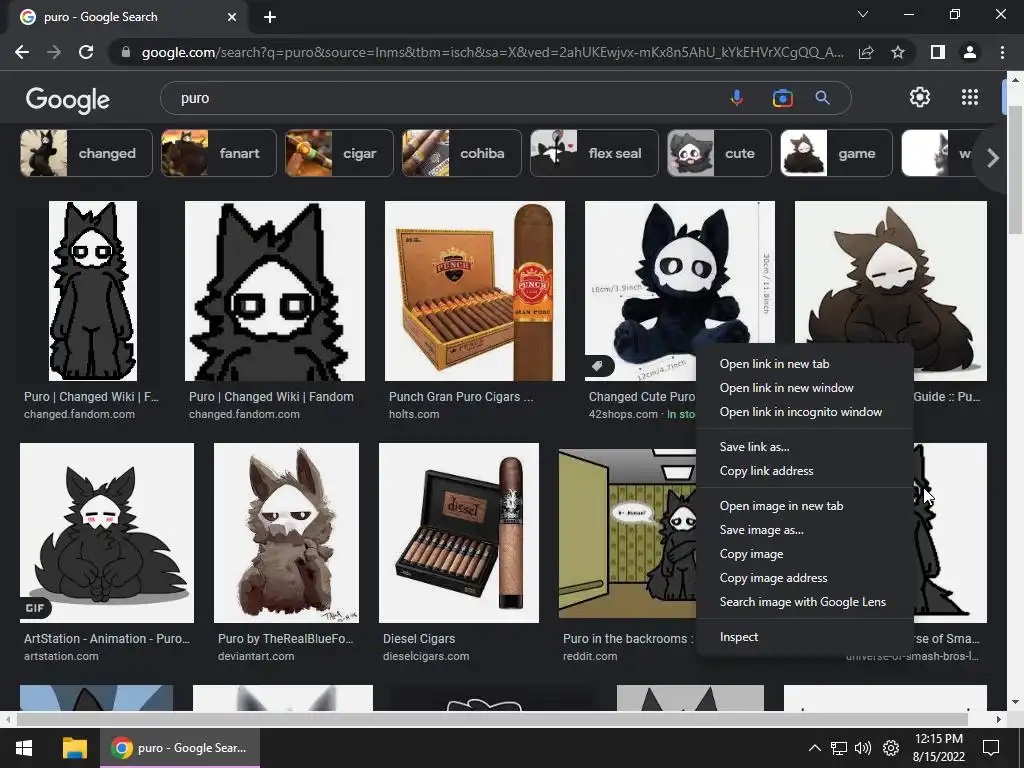
Task: Choose 'Copy image' from context menu
Action: (x=805, y=554)
